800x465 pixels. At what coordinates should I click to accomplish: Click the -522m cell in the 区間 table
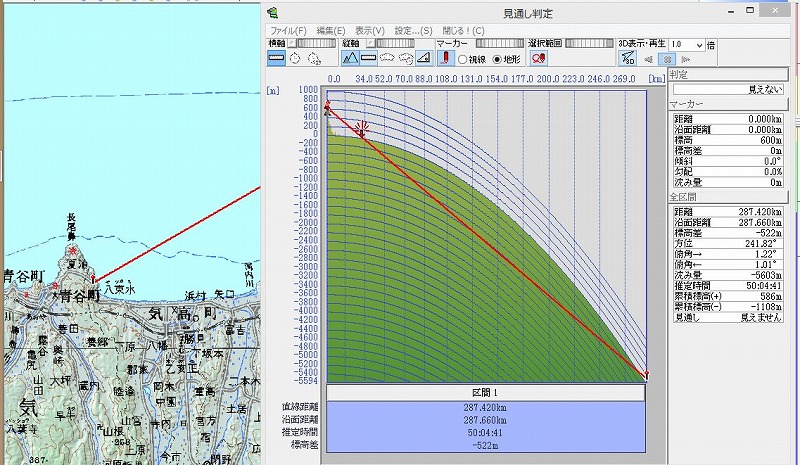tap(485, 445)
